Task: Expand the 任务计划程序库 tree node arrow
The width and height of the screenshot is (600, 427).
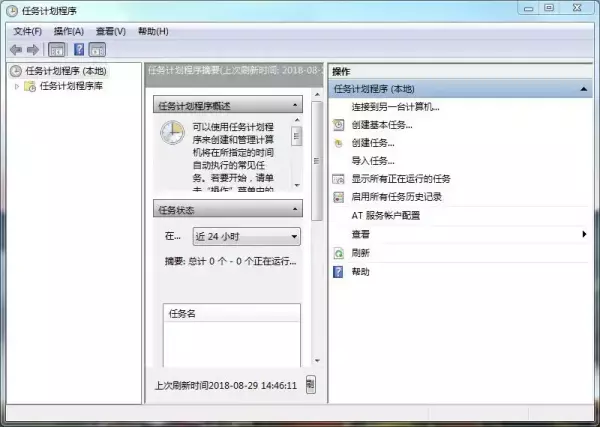Action: pyautogui.click(x=16, y=86)
